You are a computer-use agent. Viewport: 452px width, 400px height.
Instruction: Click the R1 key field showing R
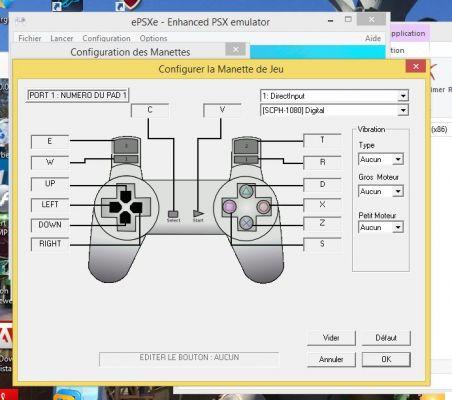pyautogui.click(x=322, y=162)
